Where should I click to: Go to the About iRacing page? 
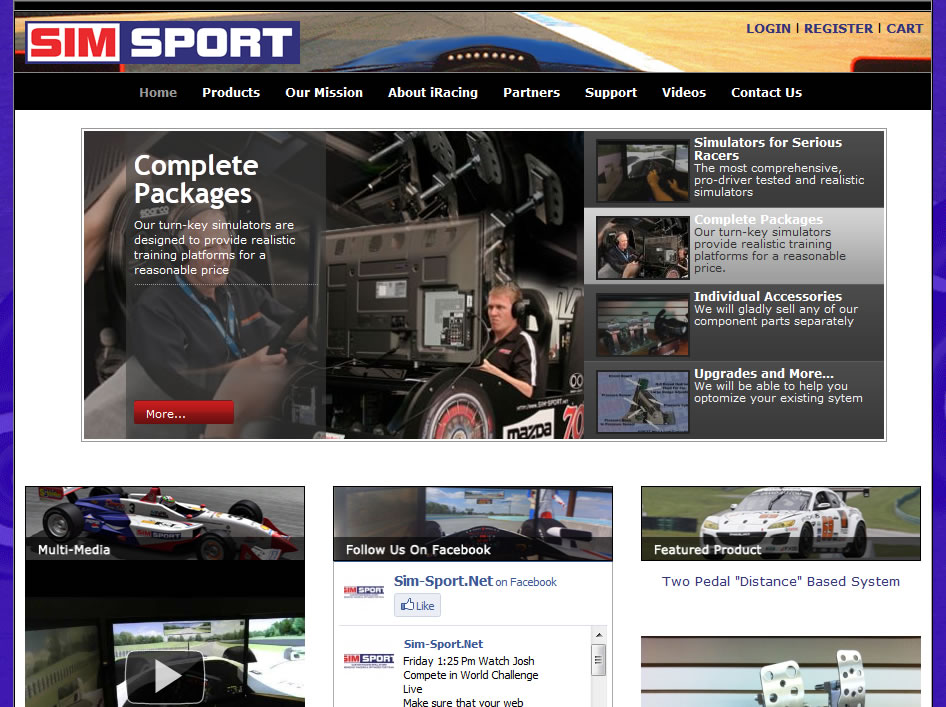pos(432,93)
